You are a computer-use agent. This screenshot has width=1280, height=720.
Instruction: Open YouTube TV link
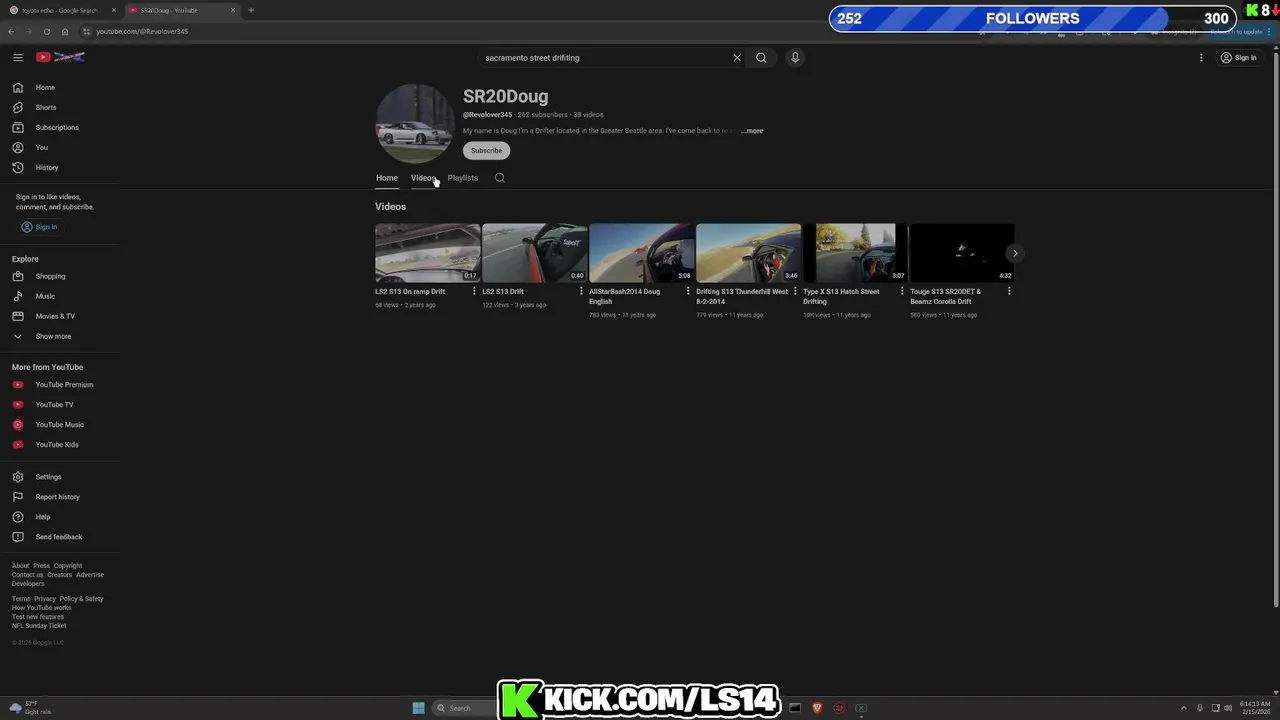(60, 404)
